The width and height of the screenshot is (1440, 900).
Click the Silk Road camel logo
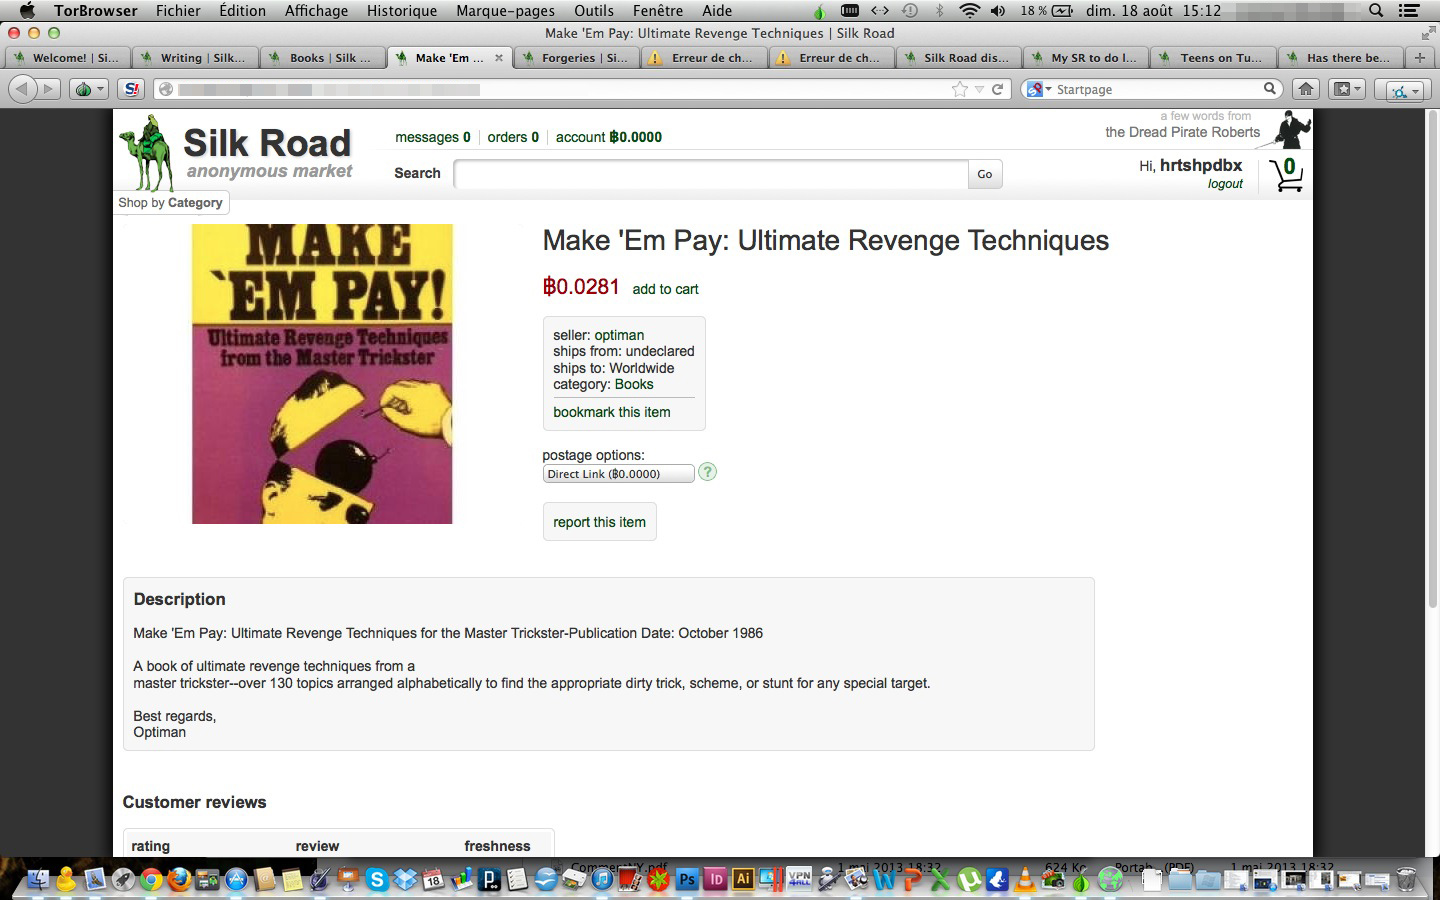(x=147, y=153)
